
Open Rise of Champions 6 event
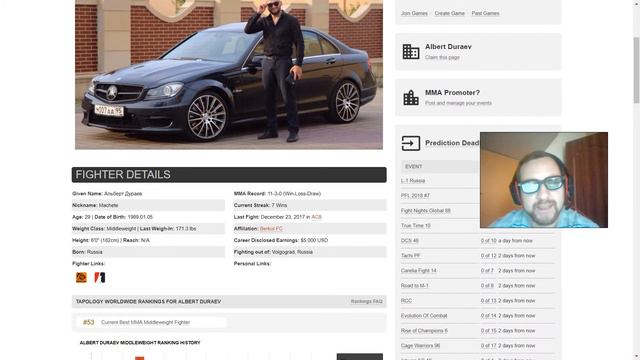(424, 331)
